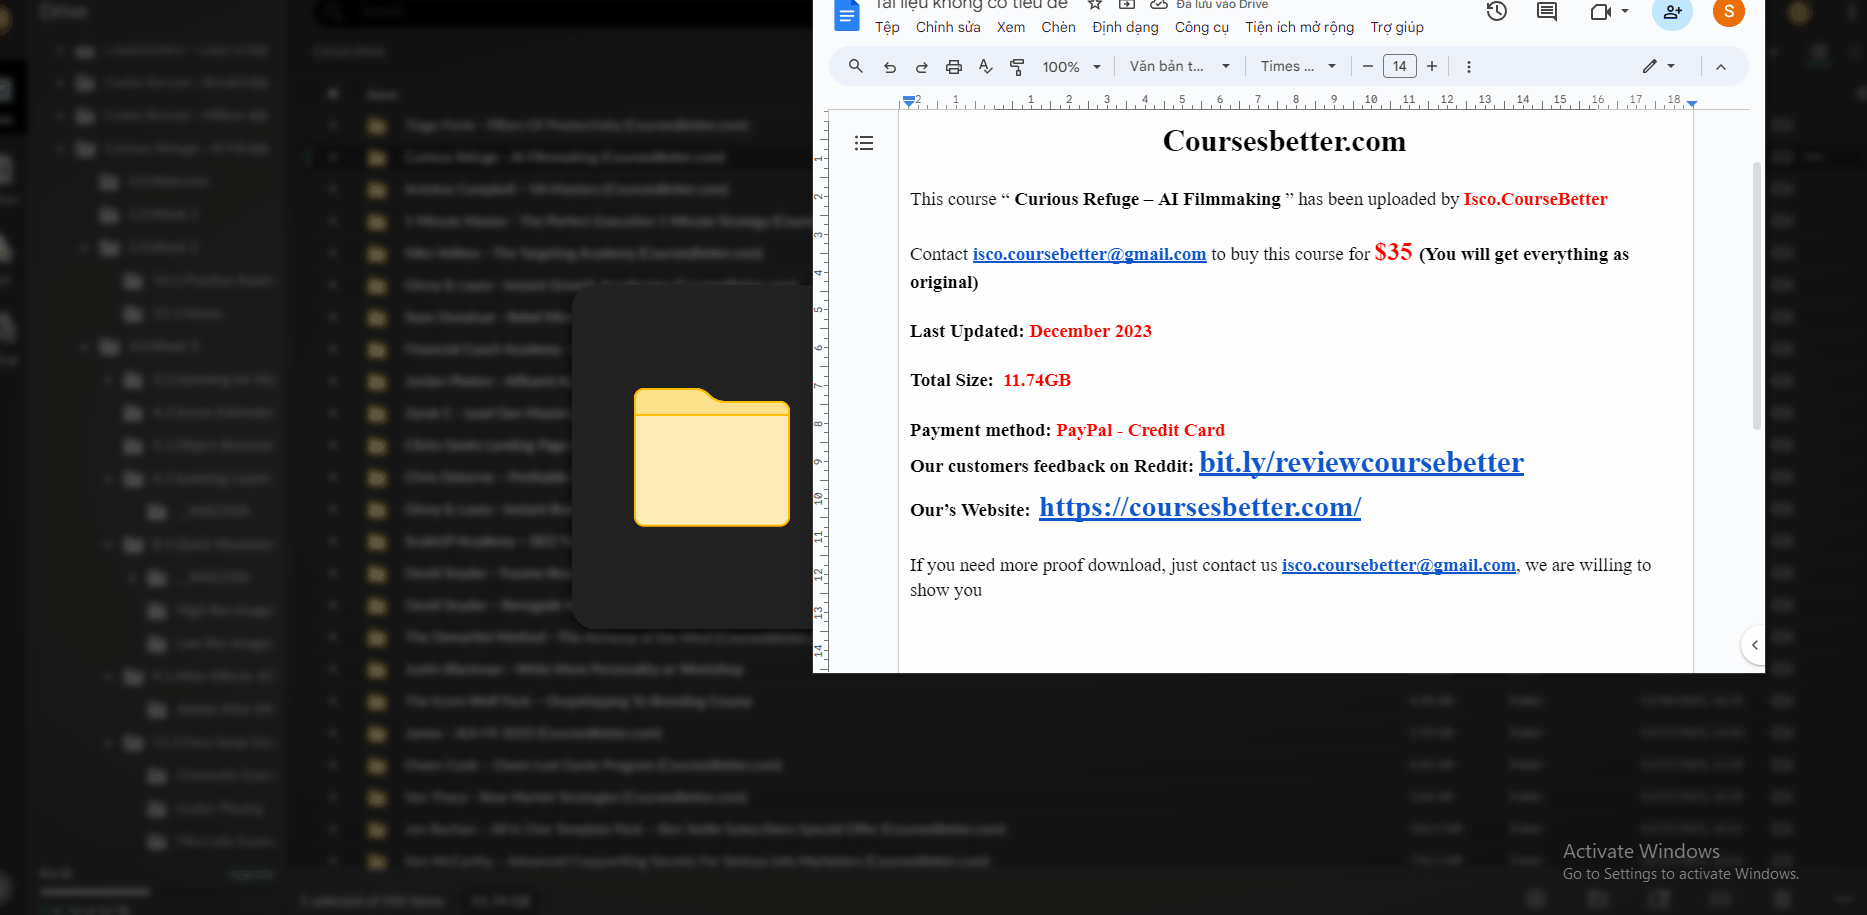The width and height of the screenshot is (1867, 915).
Task: Check cloud saved to Drive status icon
Action: click(1159, 5)
